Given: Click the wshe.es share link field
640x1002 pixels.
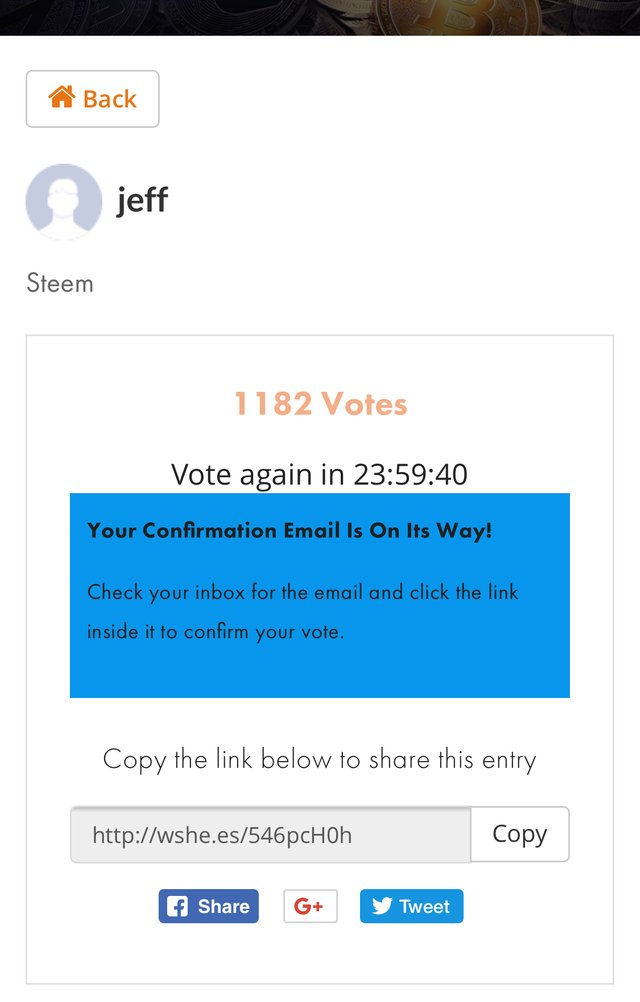Looking at the screenshot, I should coord(270,835).
